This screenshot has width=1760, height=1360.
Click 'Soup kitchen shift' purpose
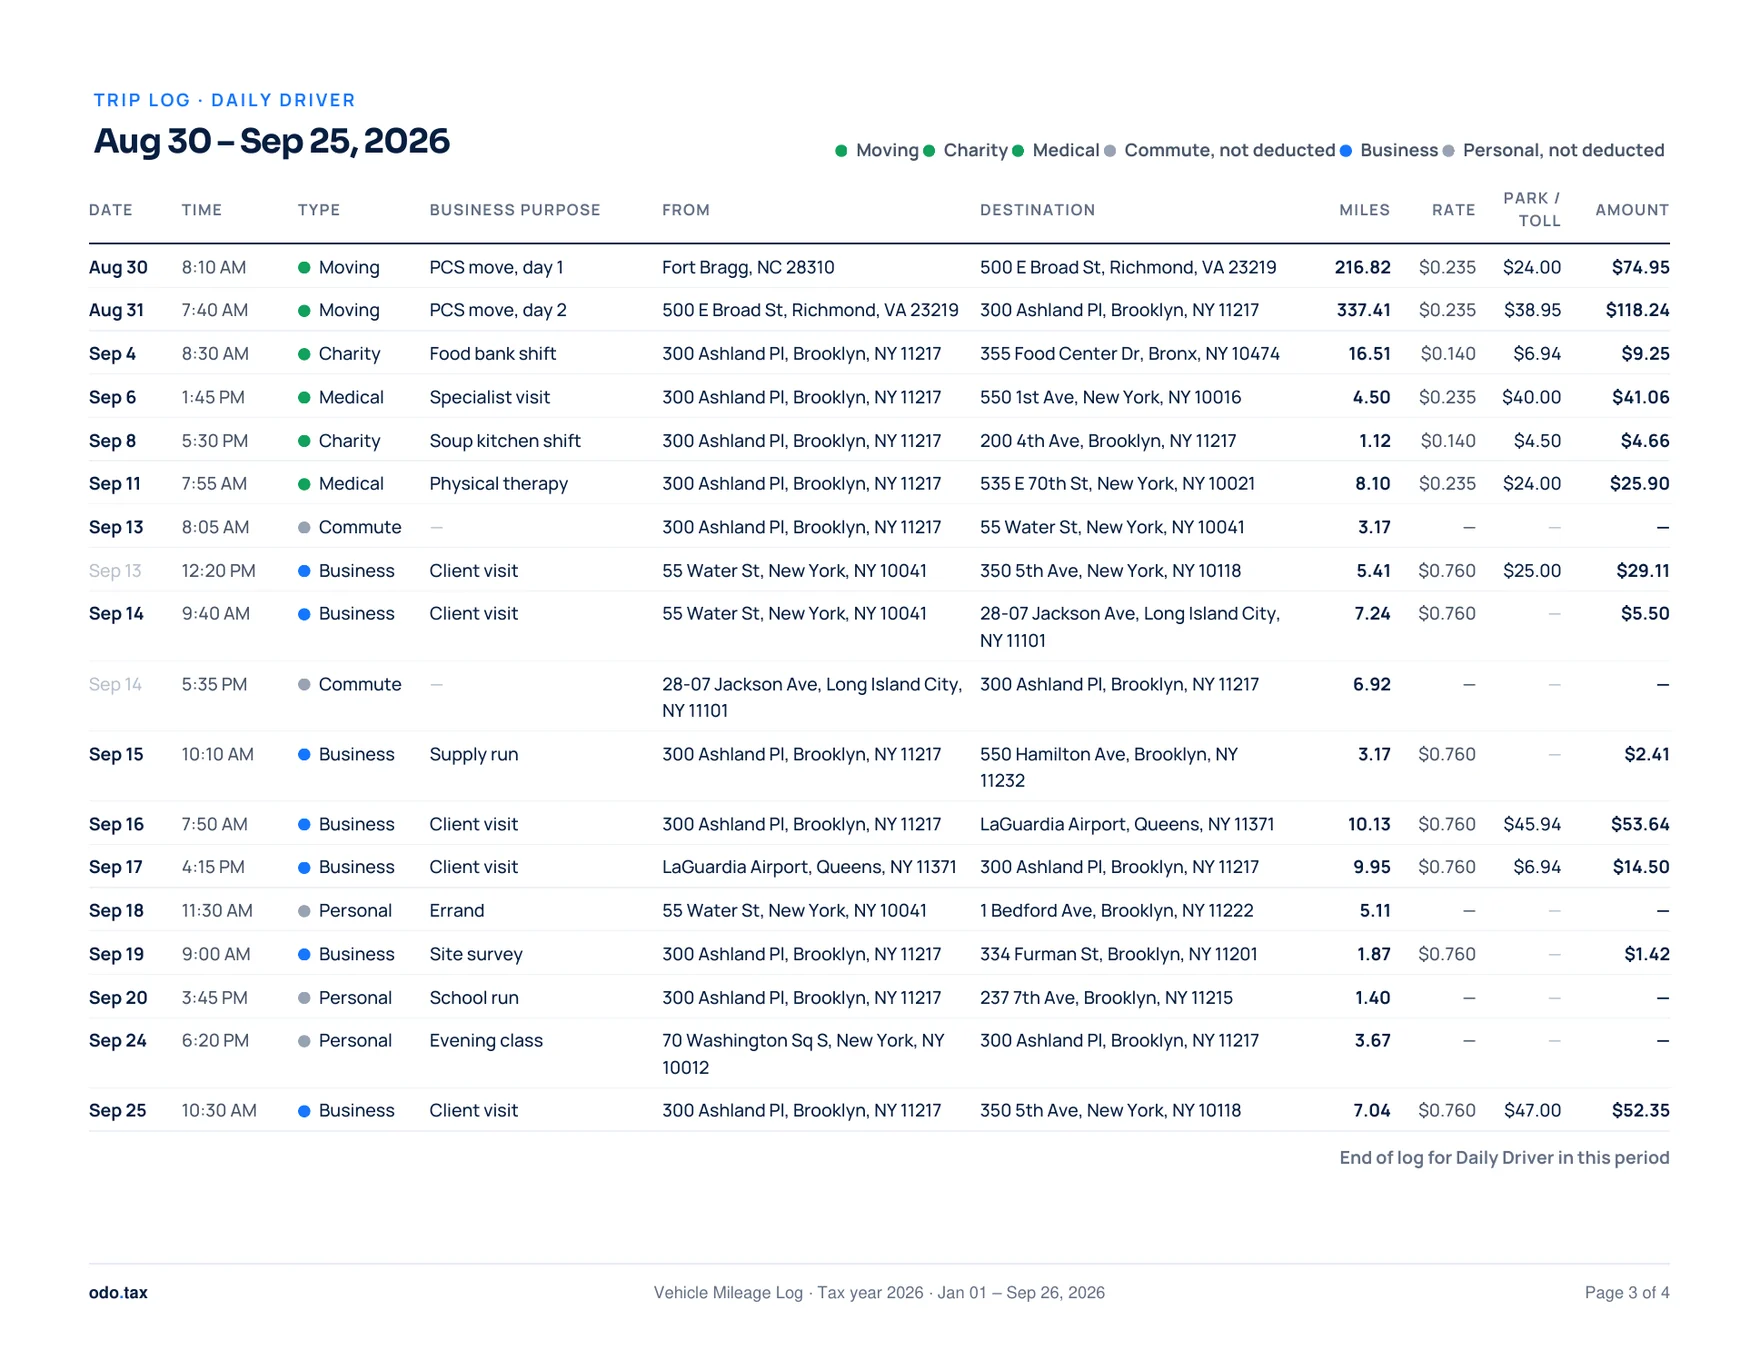tap(505, 441)
